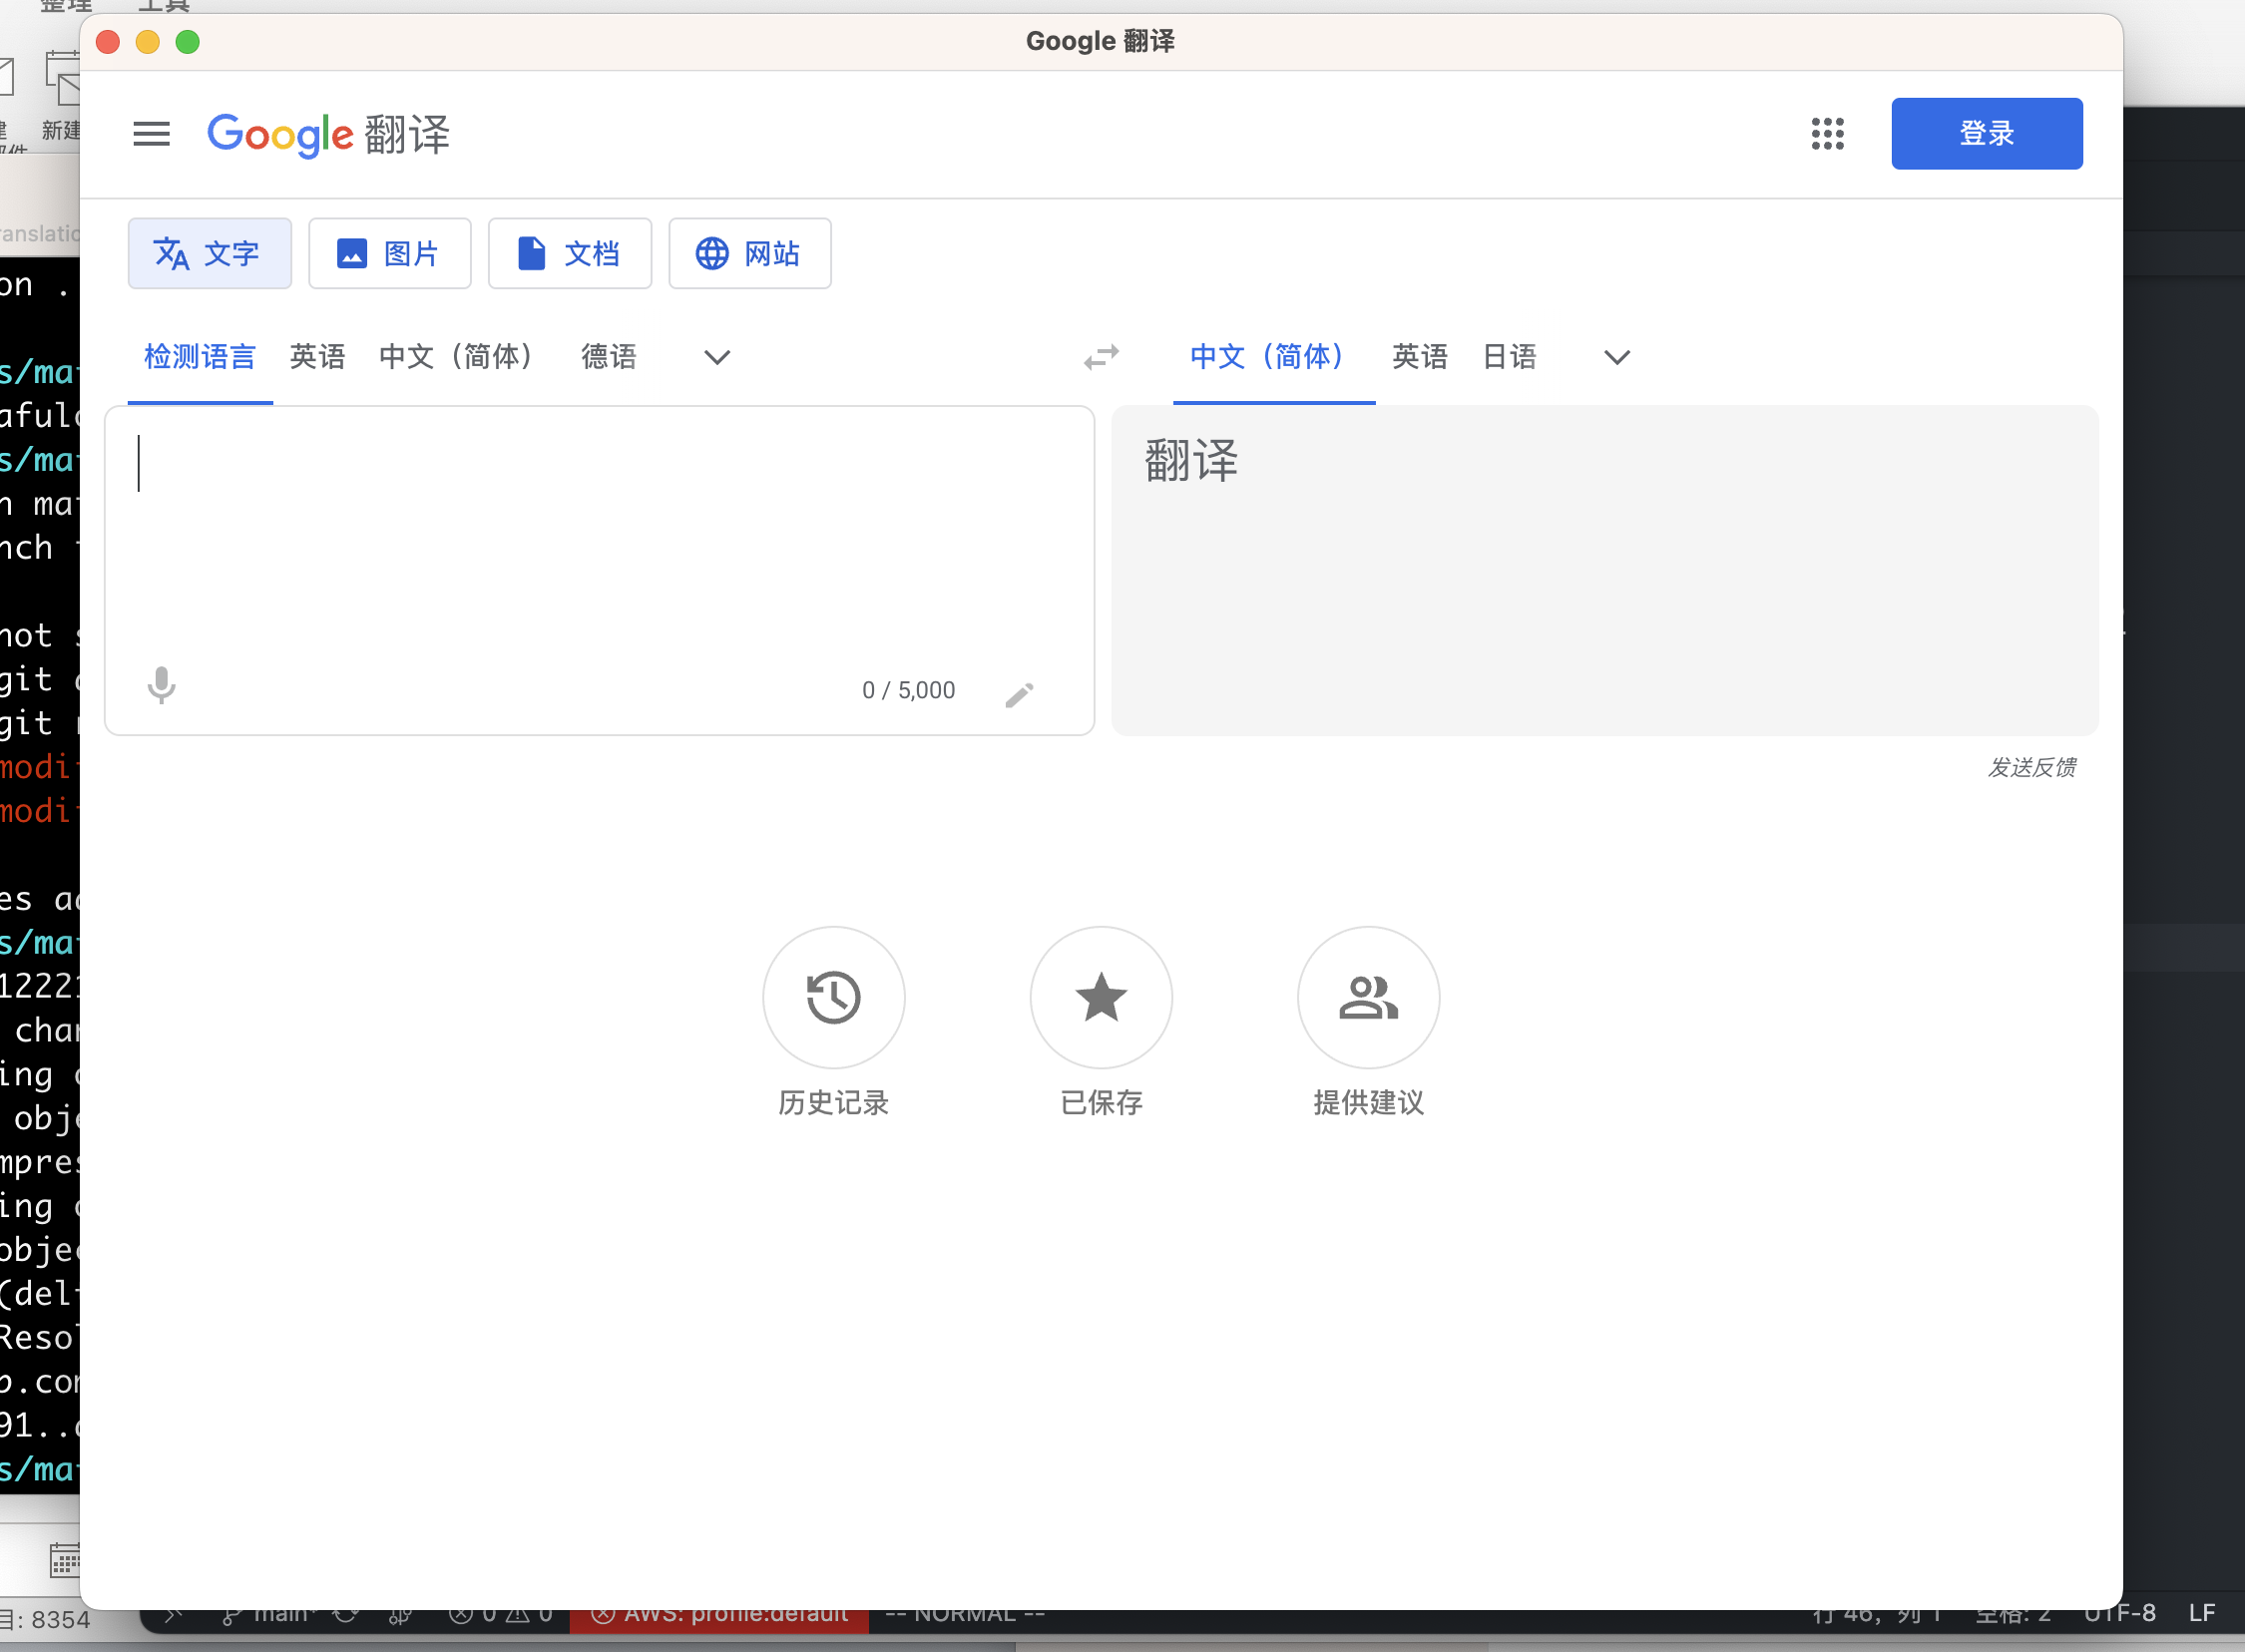Image resolution: width=2245 pixels, height=1652 pixels.
Task: Switch to 图片 image translation mode
Action: (x=389, y=254)
